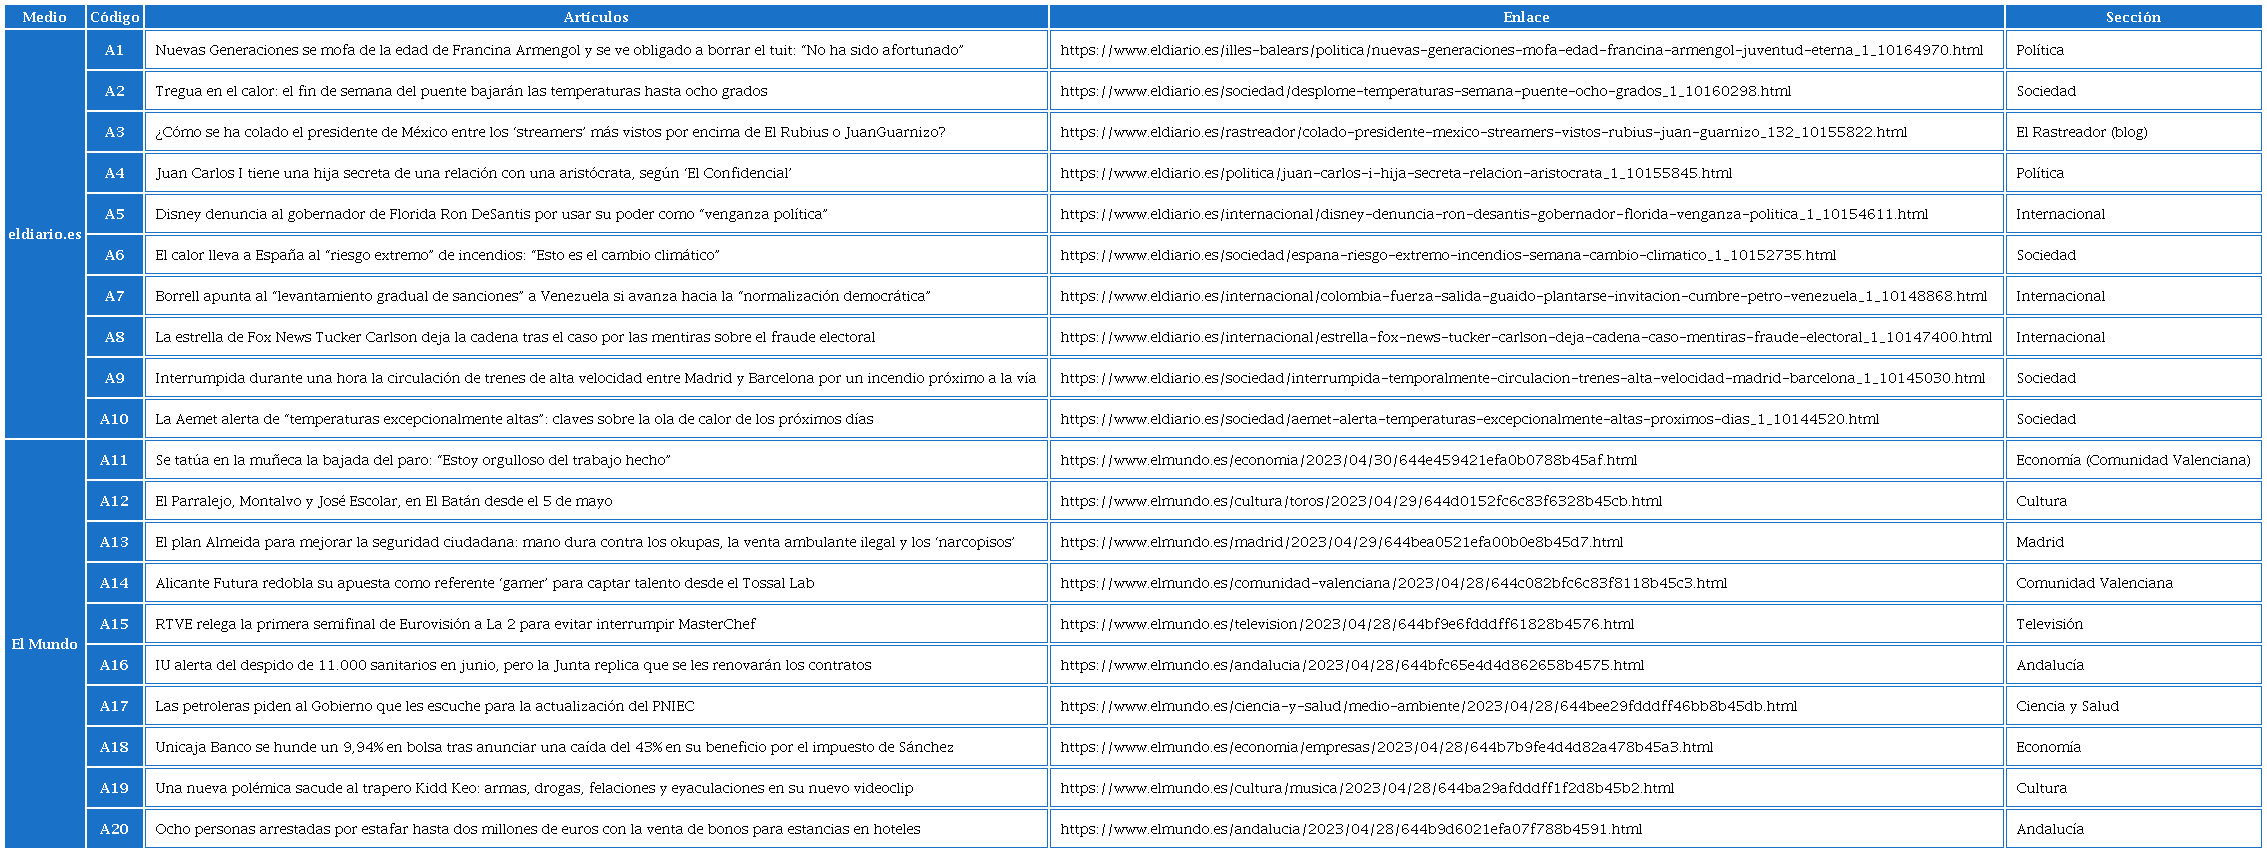Select the Sección column header

pyautogui.click(x=2132, y=17)
